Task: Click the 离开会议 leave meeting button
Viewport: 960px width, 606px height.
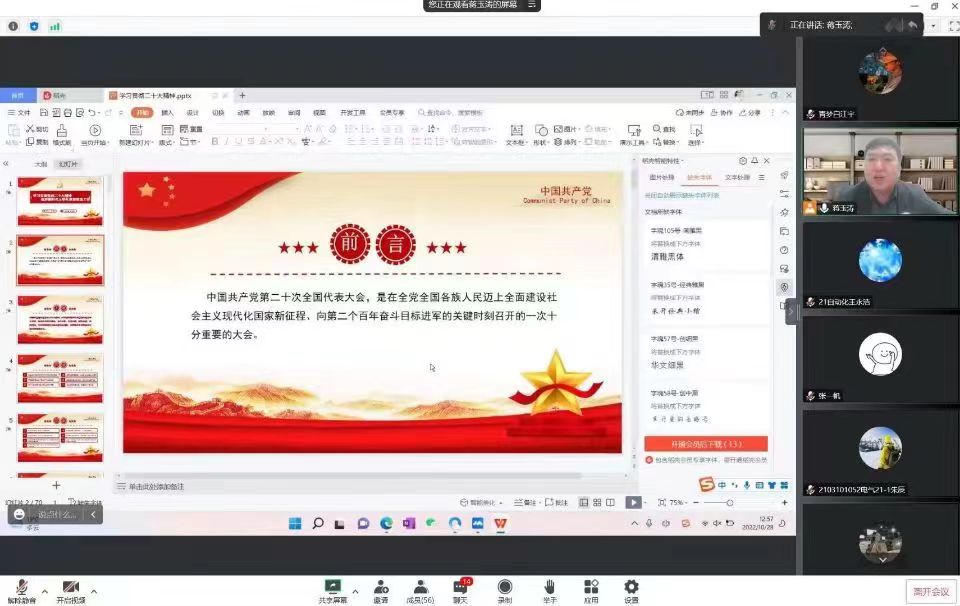Action: click(928, 591)
